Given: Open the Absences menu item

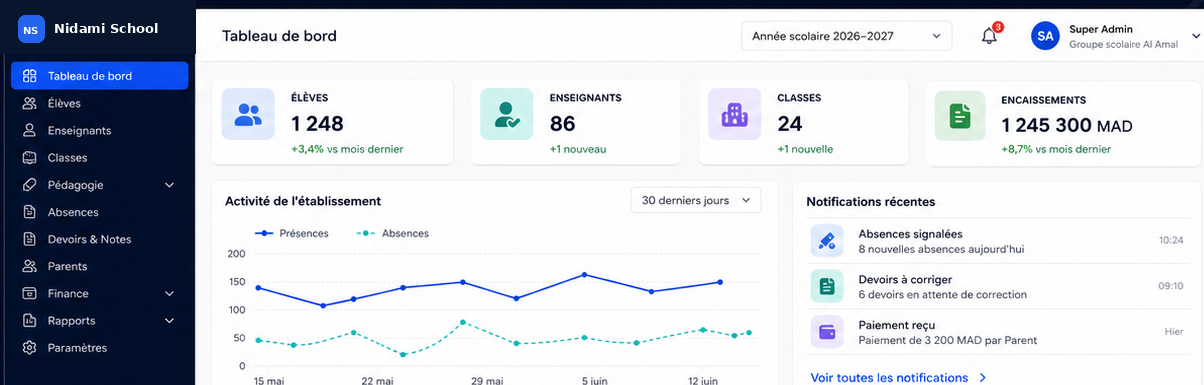Looking at the screenshot, I should coord(99,212).
